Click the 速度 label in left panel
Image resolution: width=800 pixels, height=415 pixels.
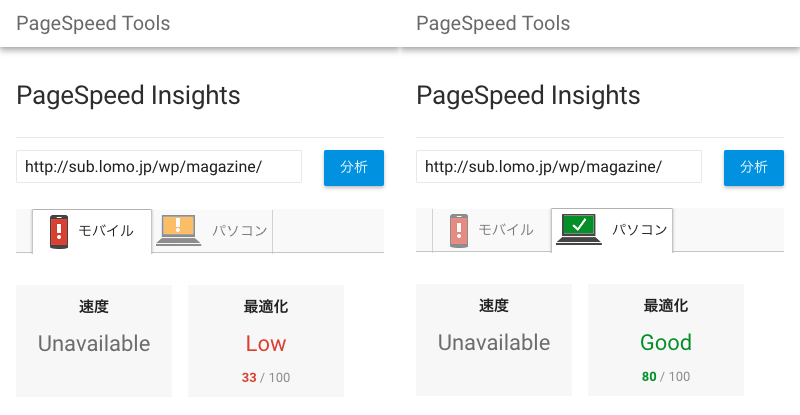pyautogui.click(x=94, y=306)
